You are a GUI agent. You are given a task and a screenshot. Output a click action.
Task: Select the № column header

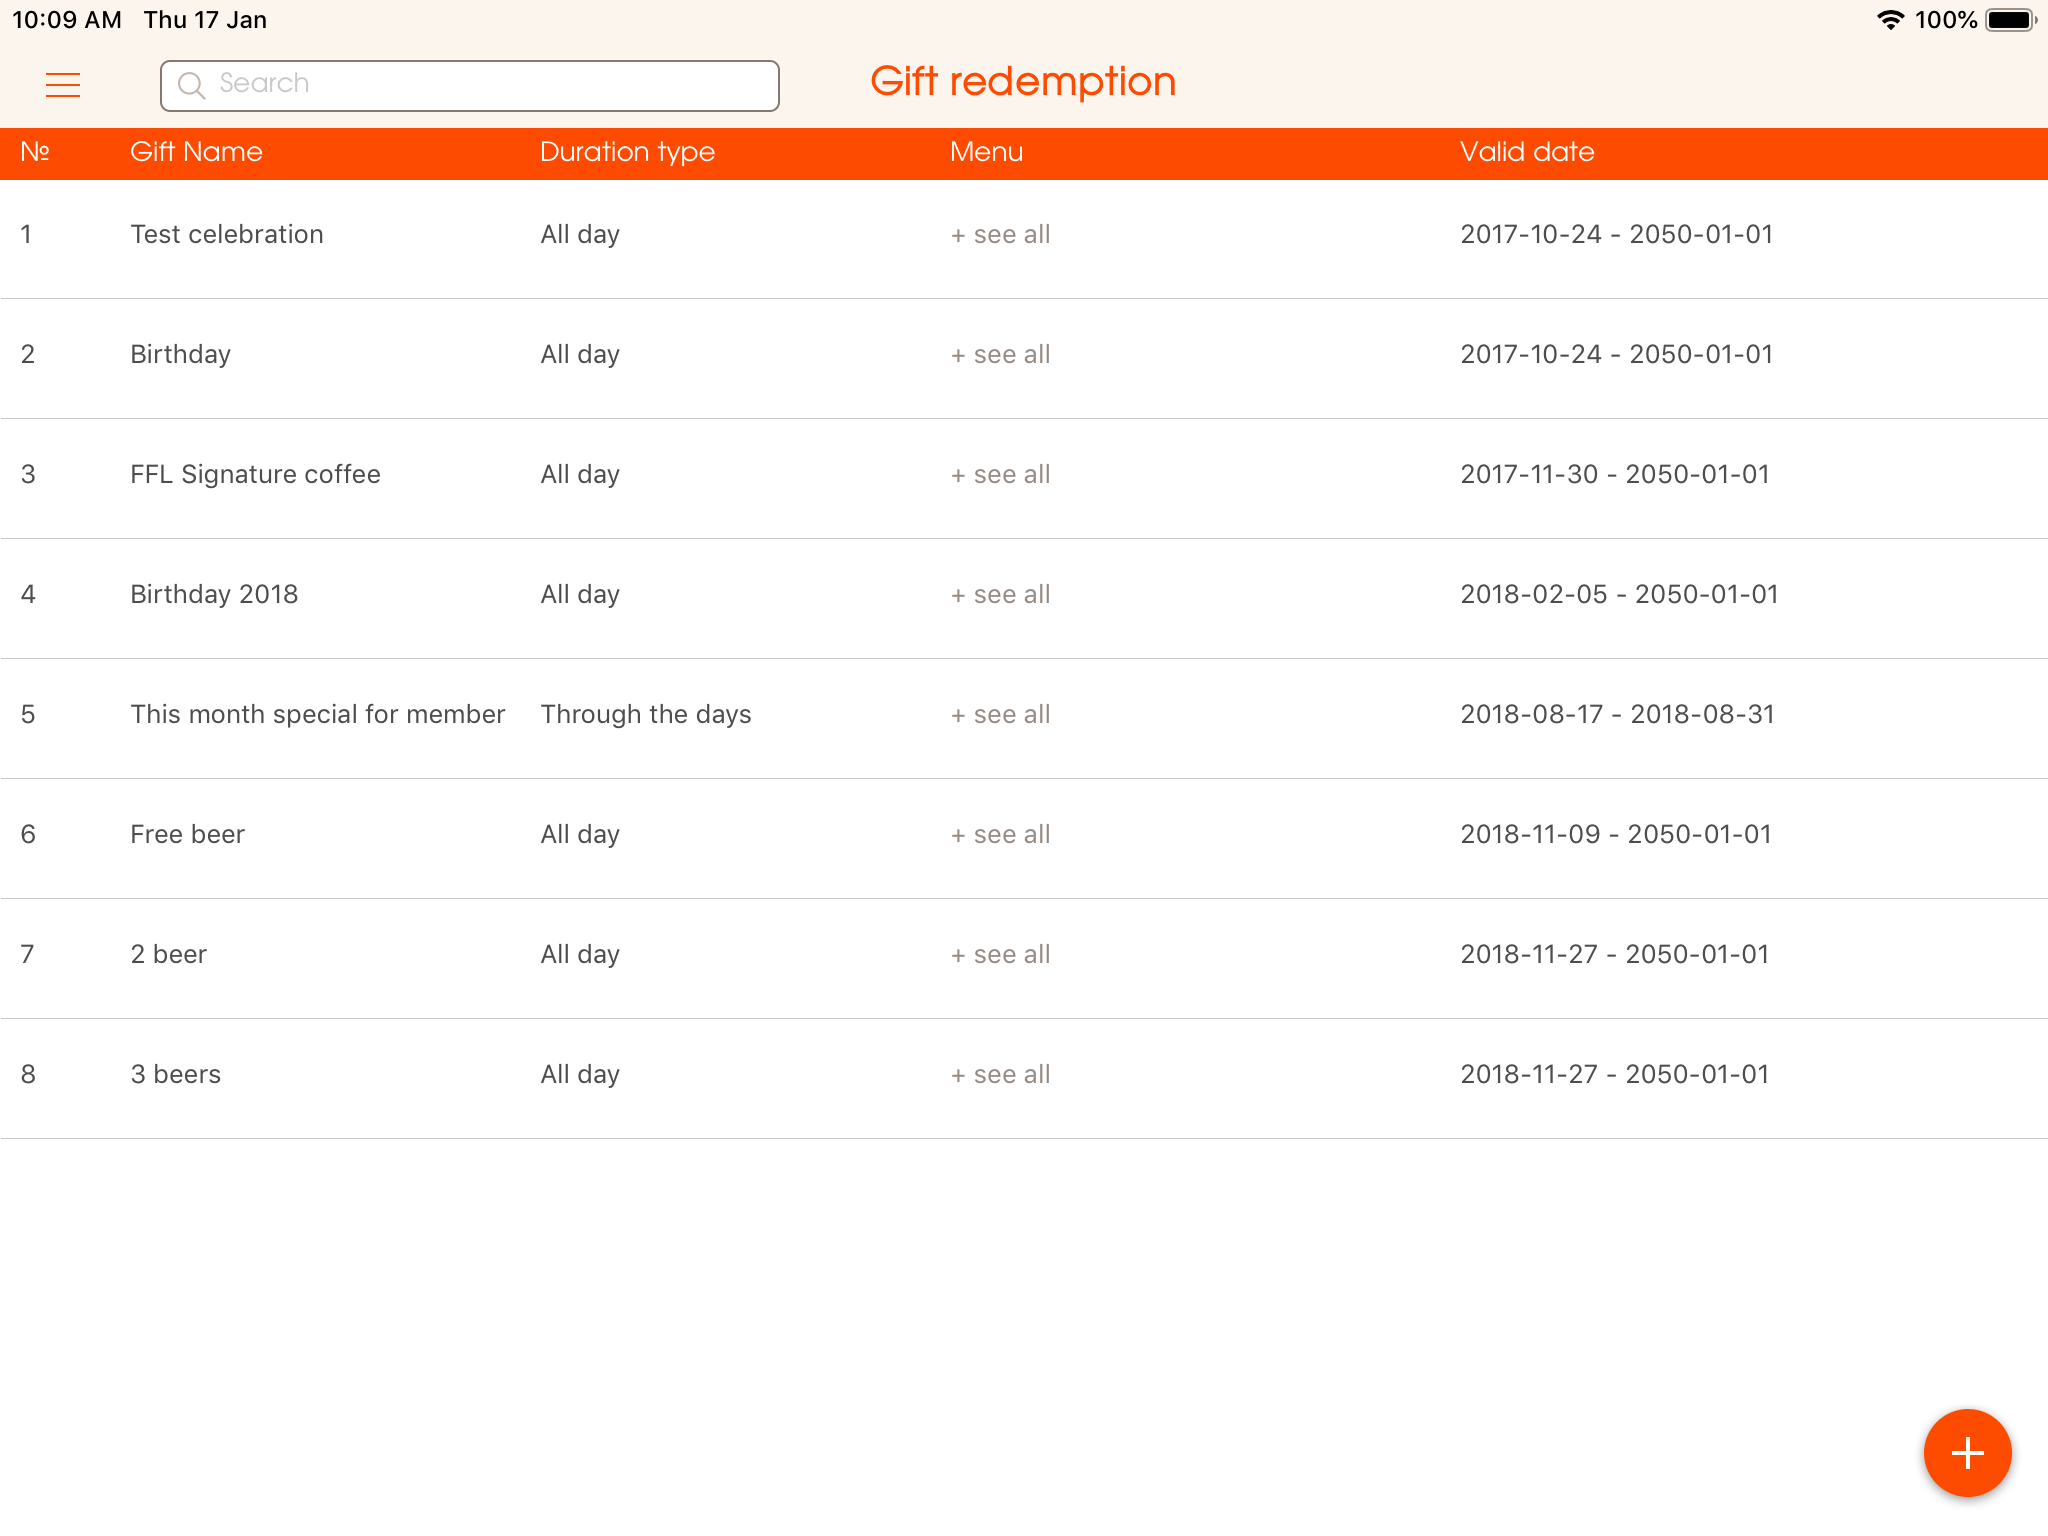(x=35, y=152)
